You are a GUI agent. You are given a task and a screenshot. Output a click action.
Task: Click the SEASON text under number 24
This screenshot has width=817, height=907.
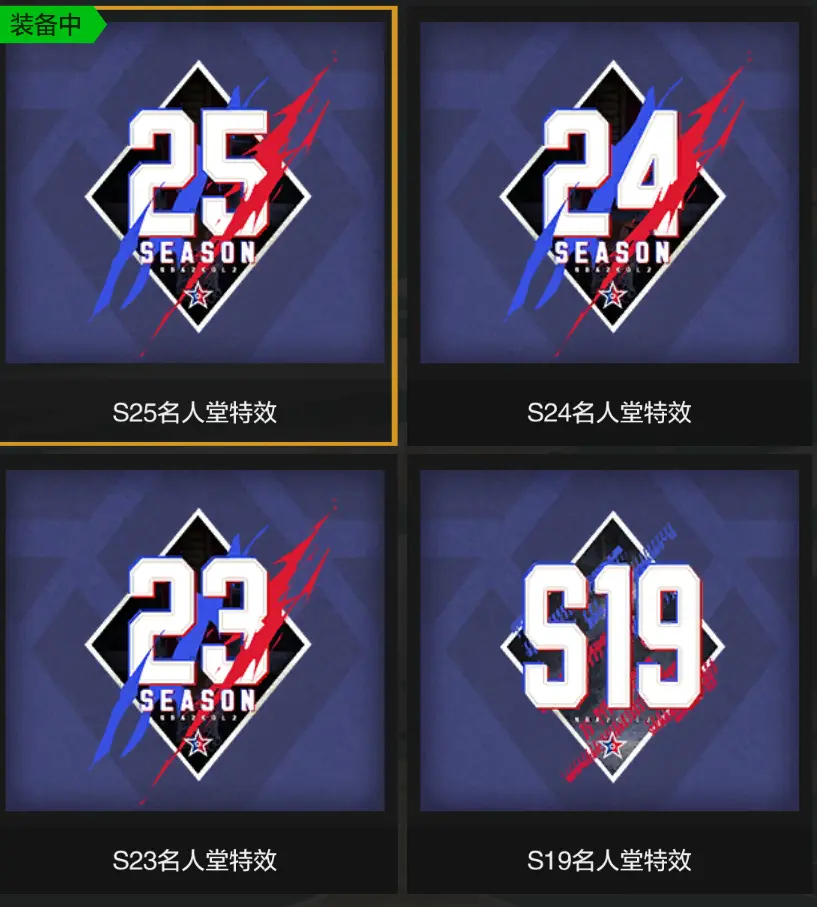(x=612, y=252)
